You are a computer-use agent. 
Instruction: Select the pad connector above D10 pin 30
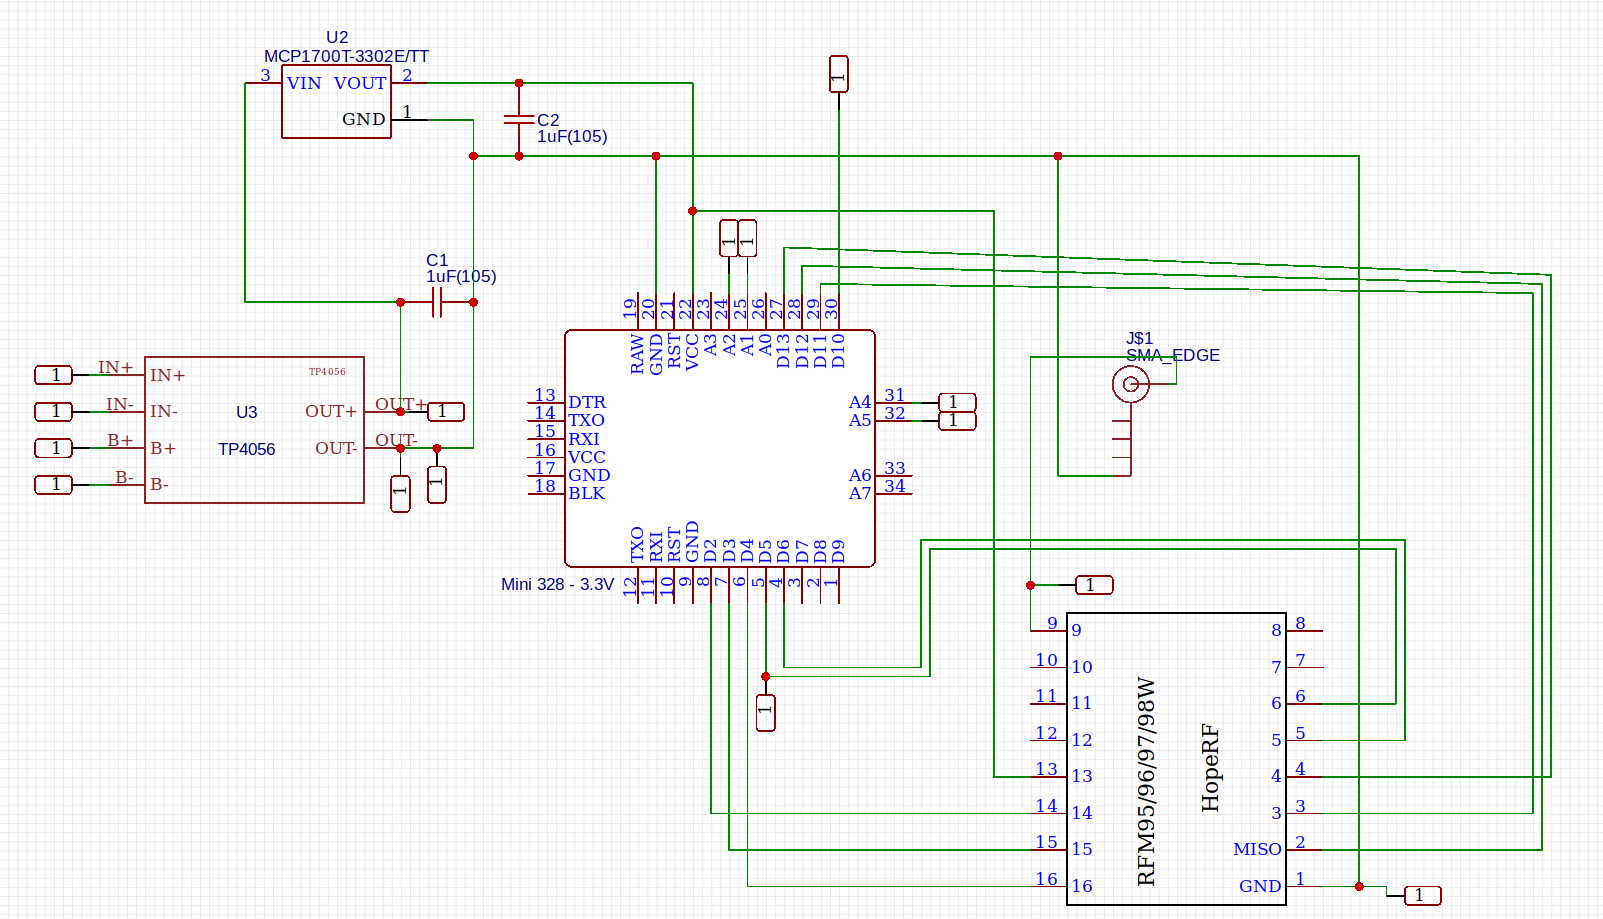[x=839, y=74]
